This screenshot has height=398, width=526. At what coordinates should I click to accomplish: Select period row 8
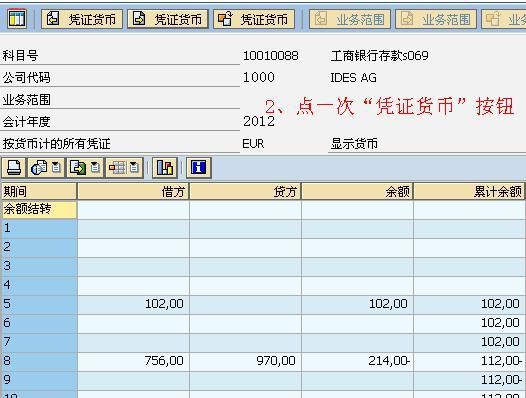click(39, 361)
